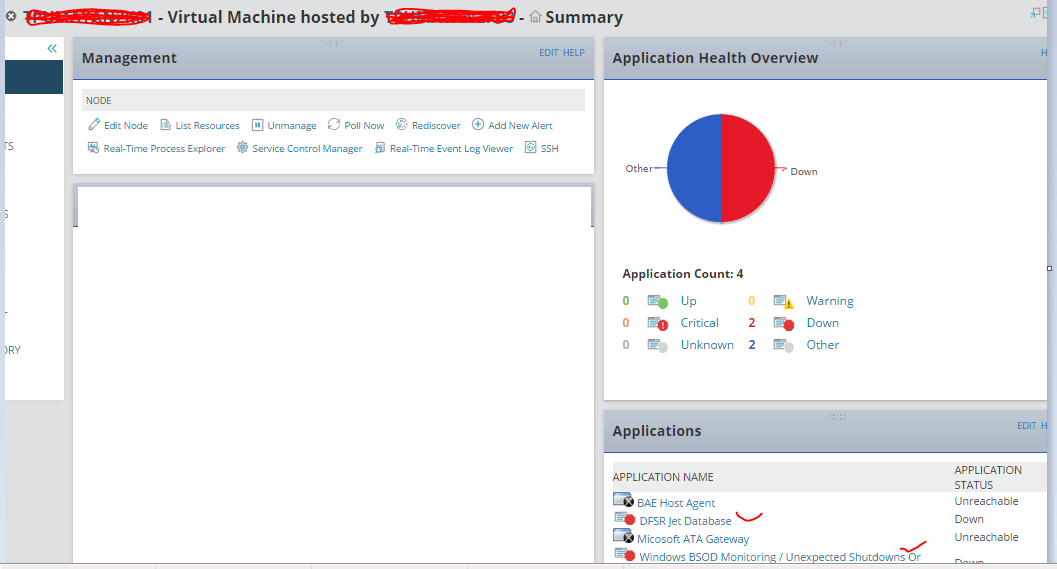
Task: Click HELP in the Management panel header
Action: coord(574,53)
